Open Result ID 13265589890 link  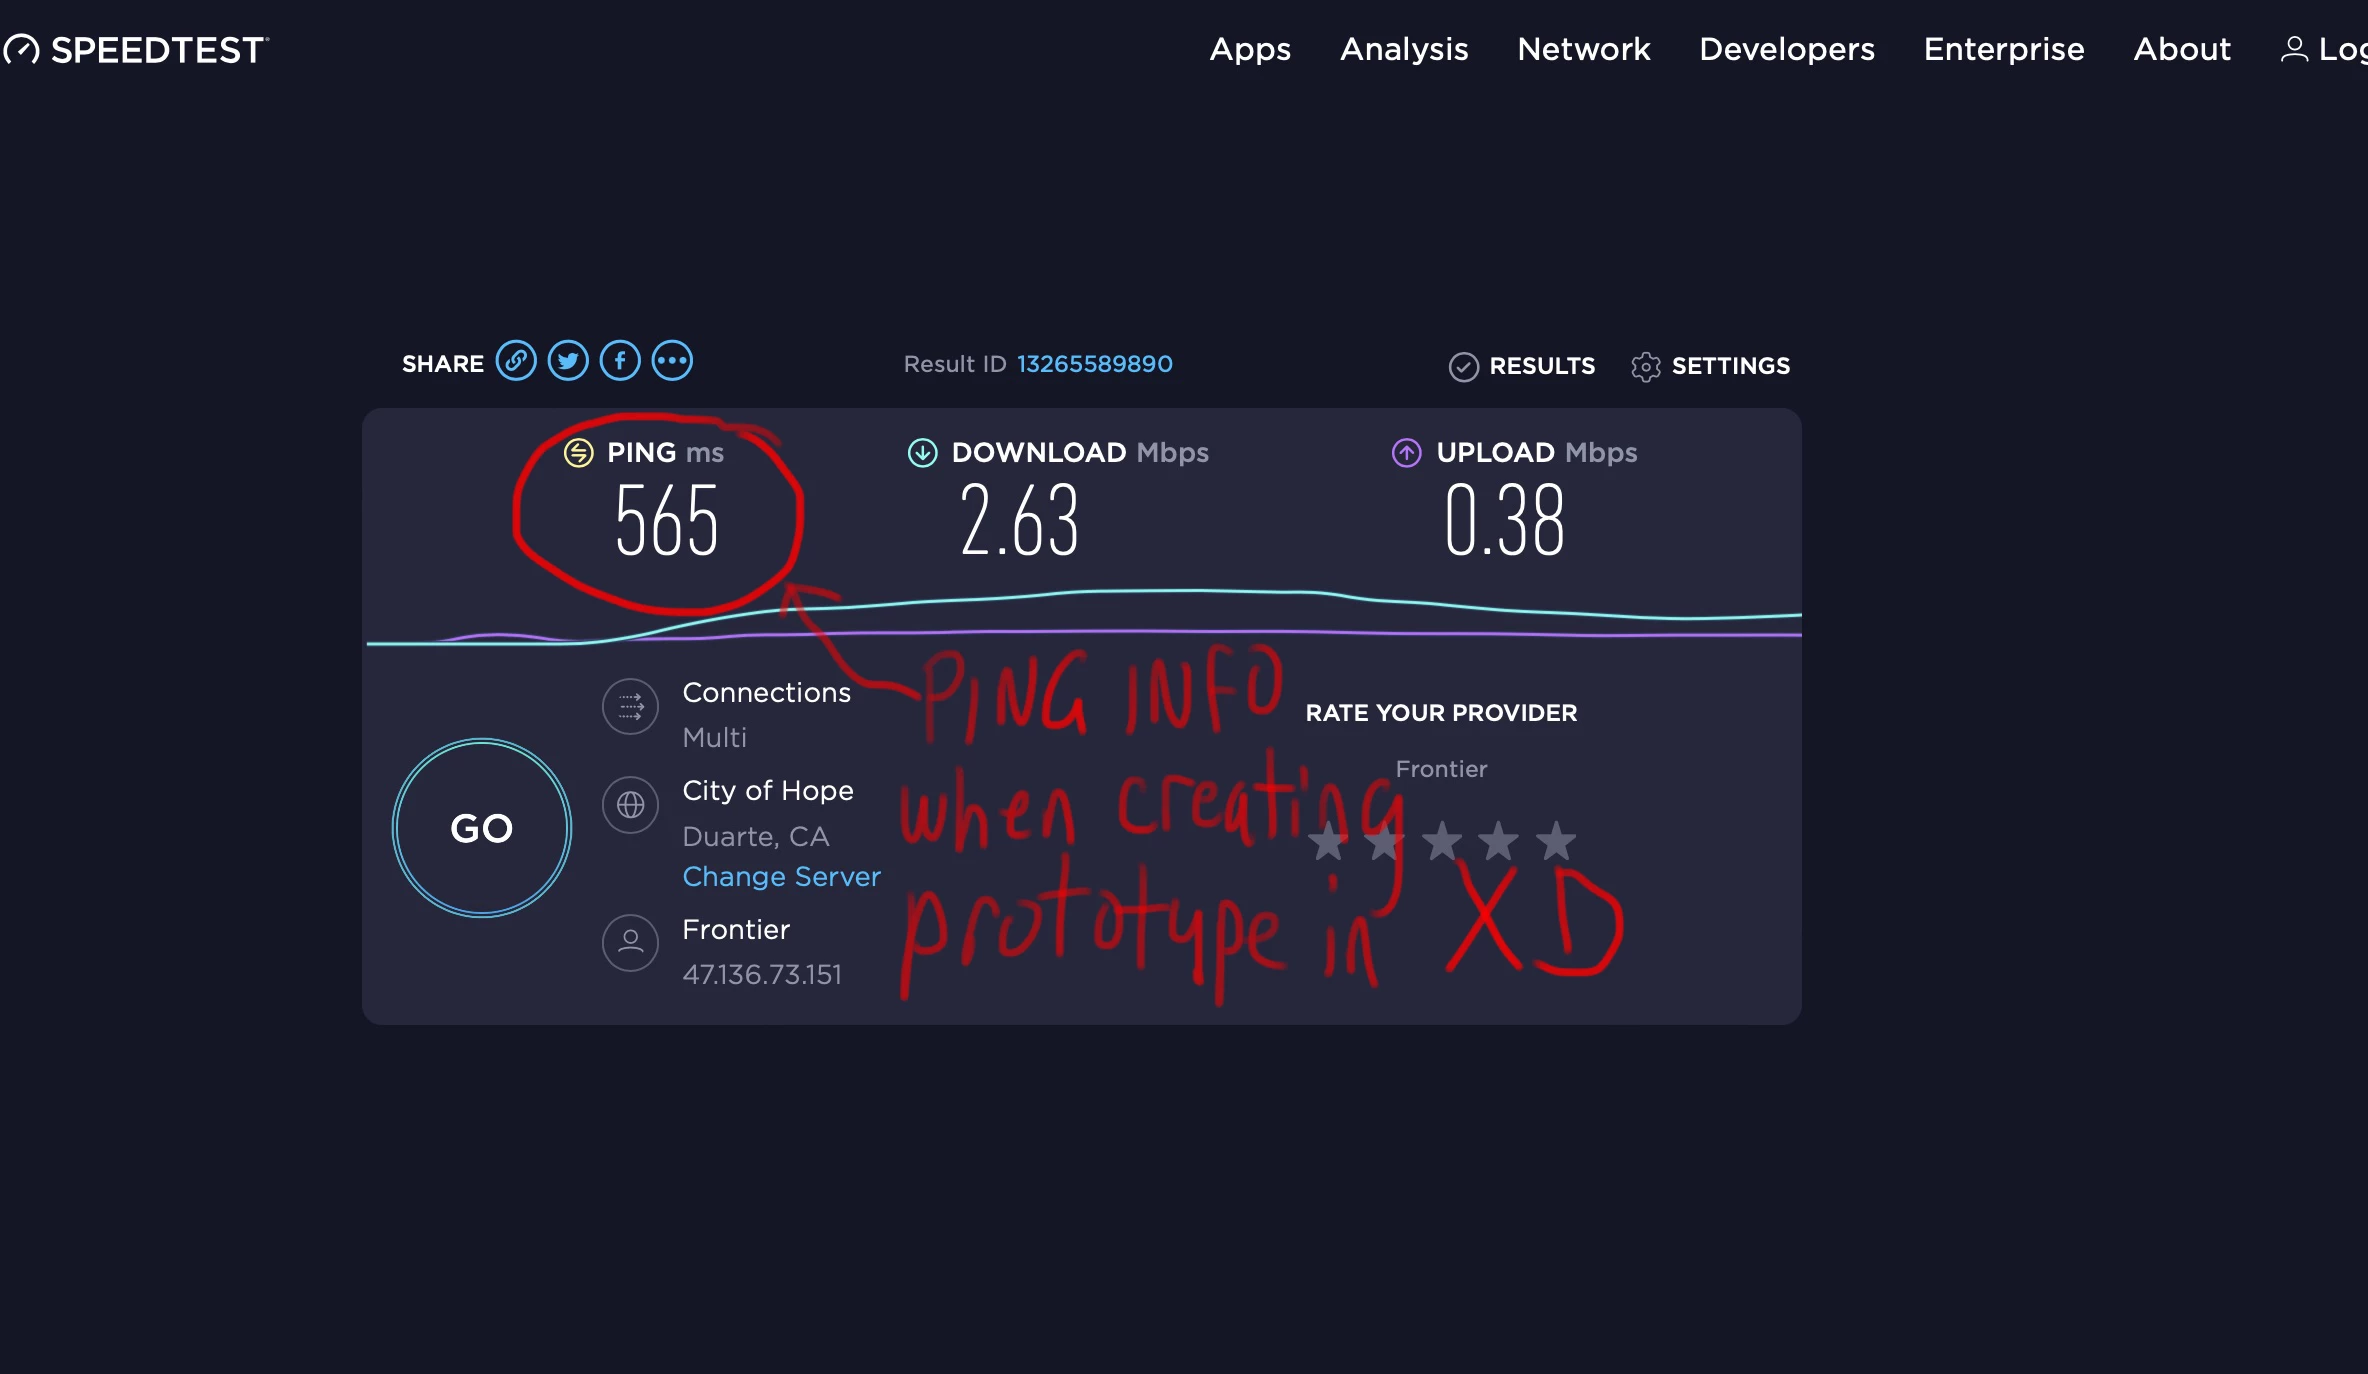1094,364
